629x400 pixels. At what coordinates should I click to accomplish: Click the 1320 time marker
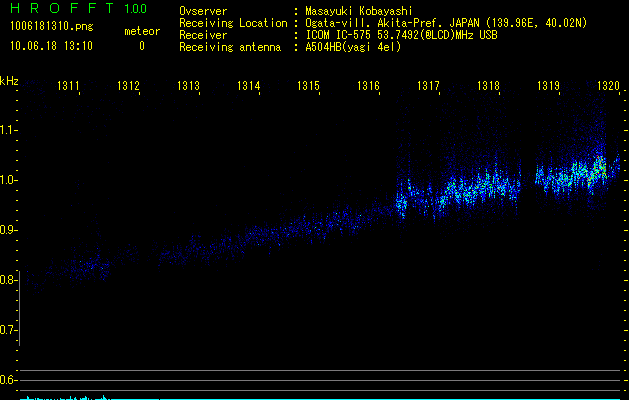pos(608,86)
